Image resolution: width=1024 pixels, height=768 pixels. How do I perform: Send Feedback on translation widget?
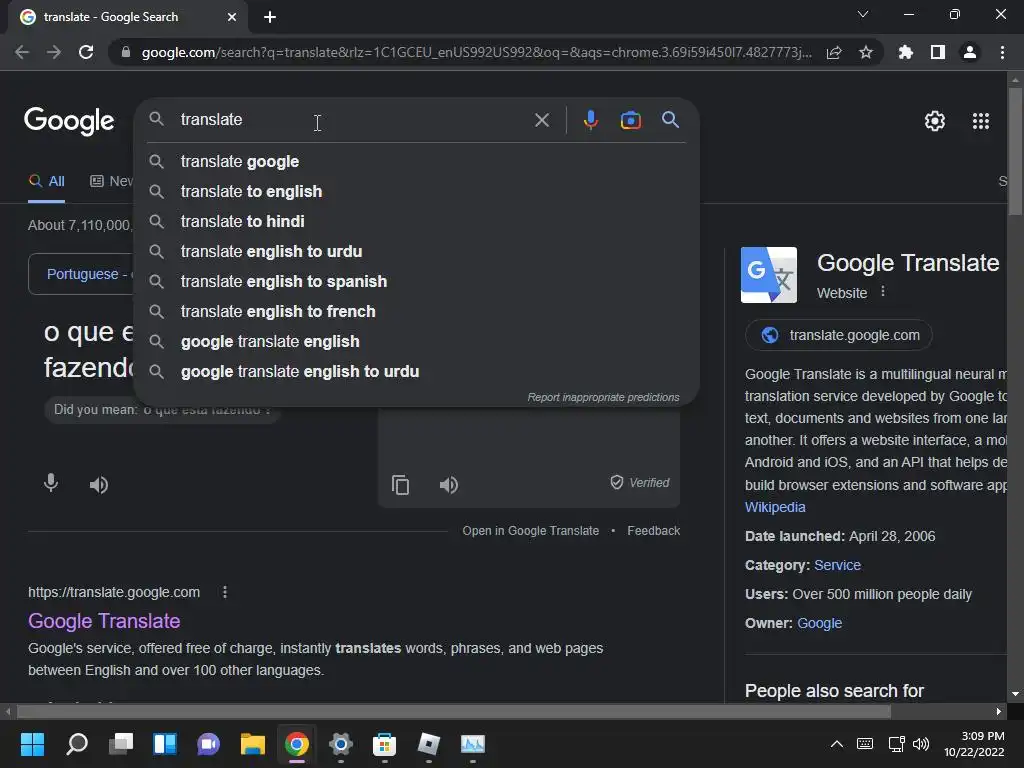pyautogui.click(x=653, y=531)
